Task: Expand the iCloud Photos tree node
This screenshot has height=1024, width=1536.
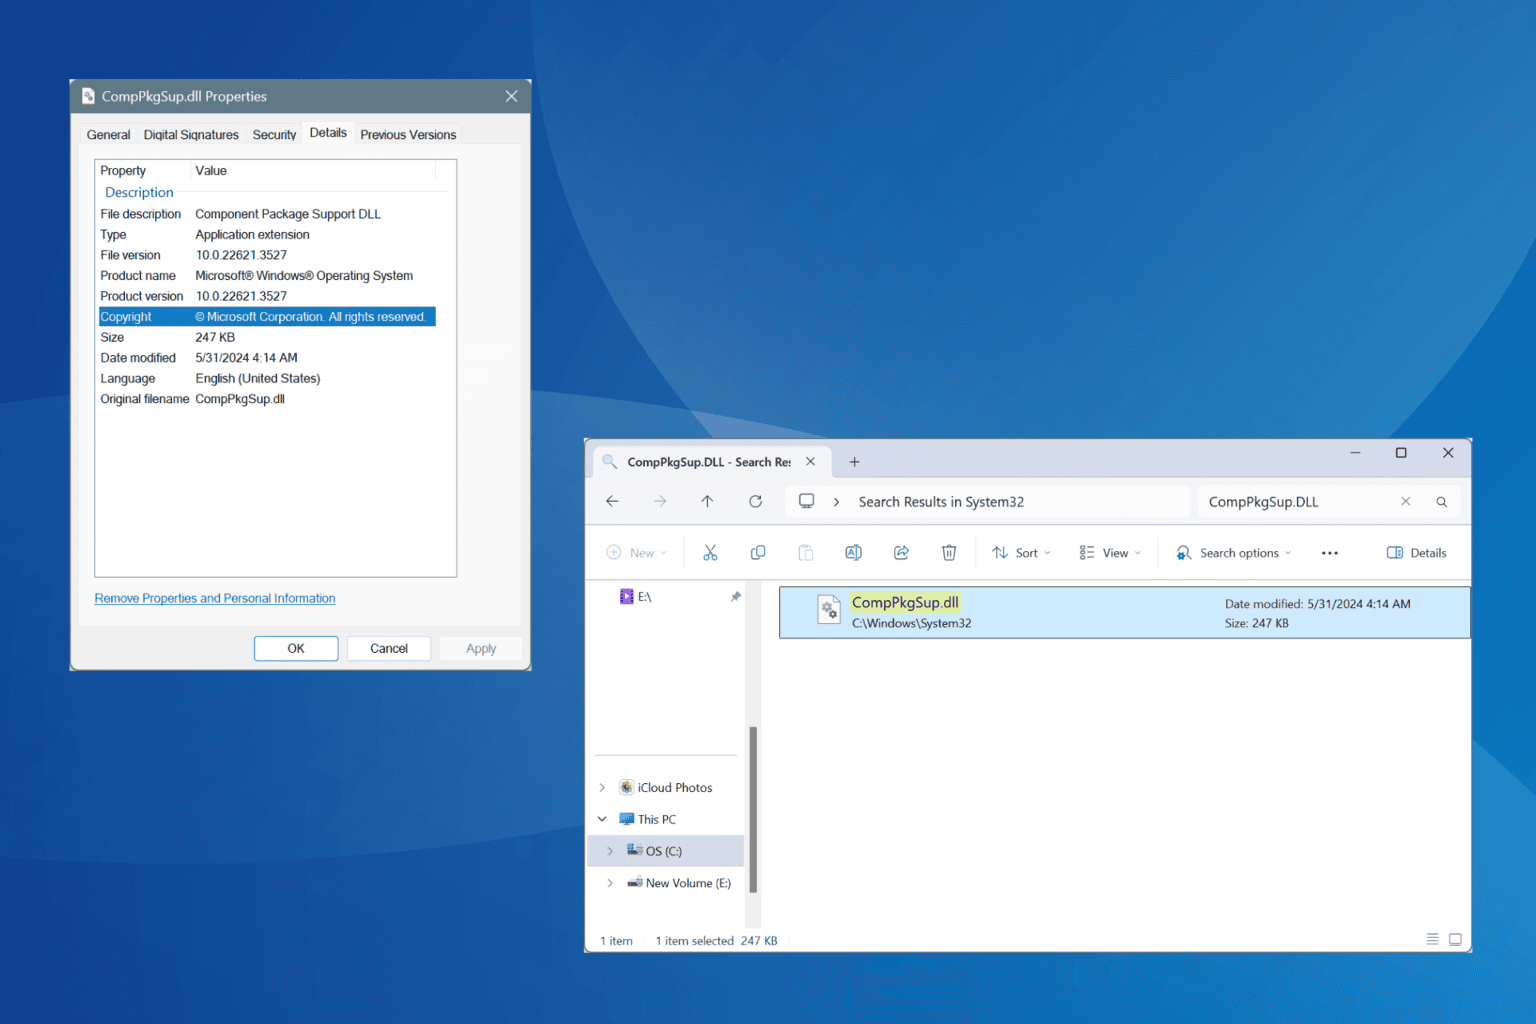Action: click(x=602, y=788)
